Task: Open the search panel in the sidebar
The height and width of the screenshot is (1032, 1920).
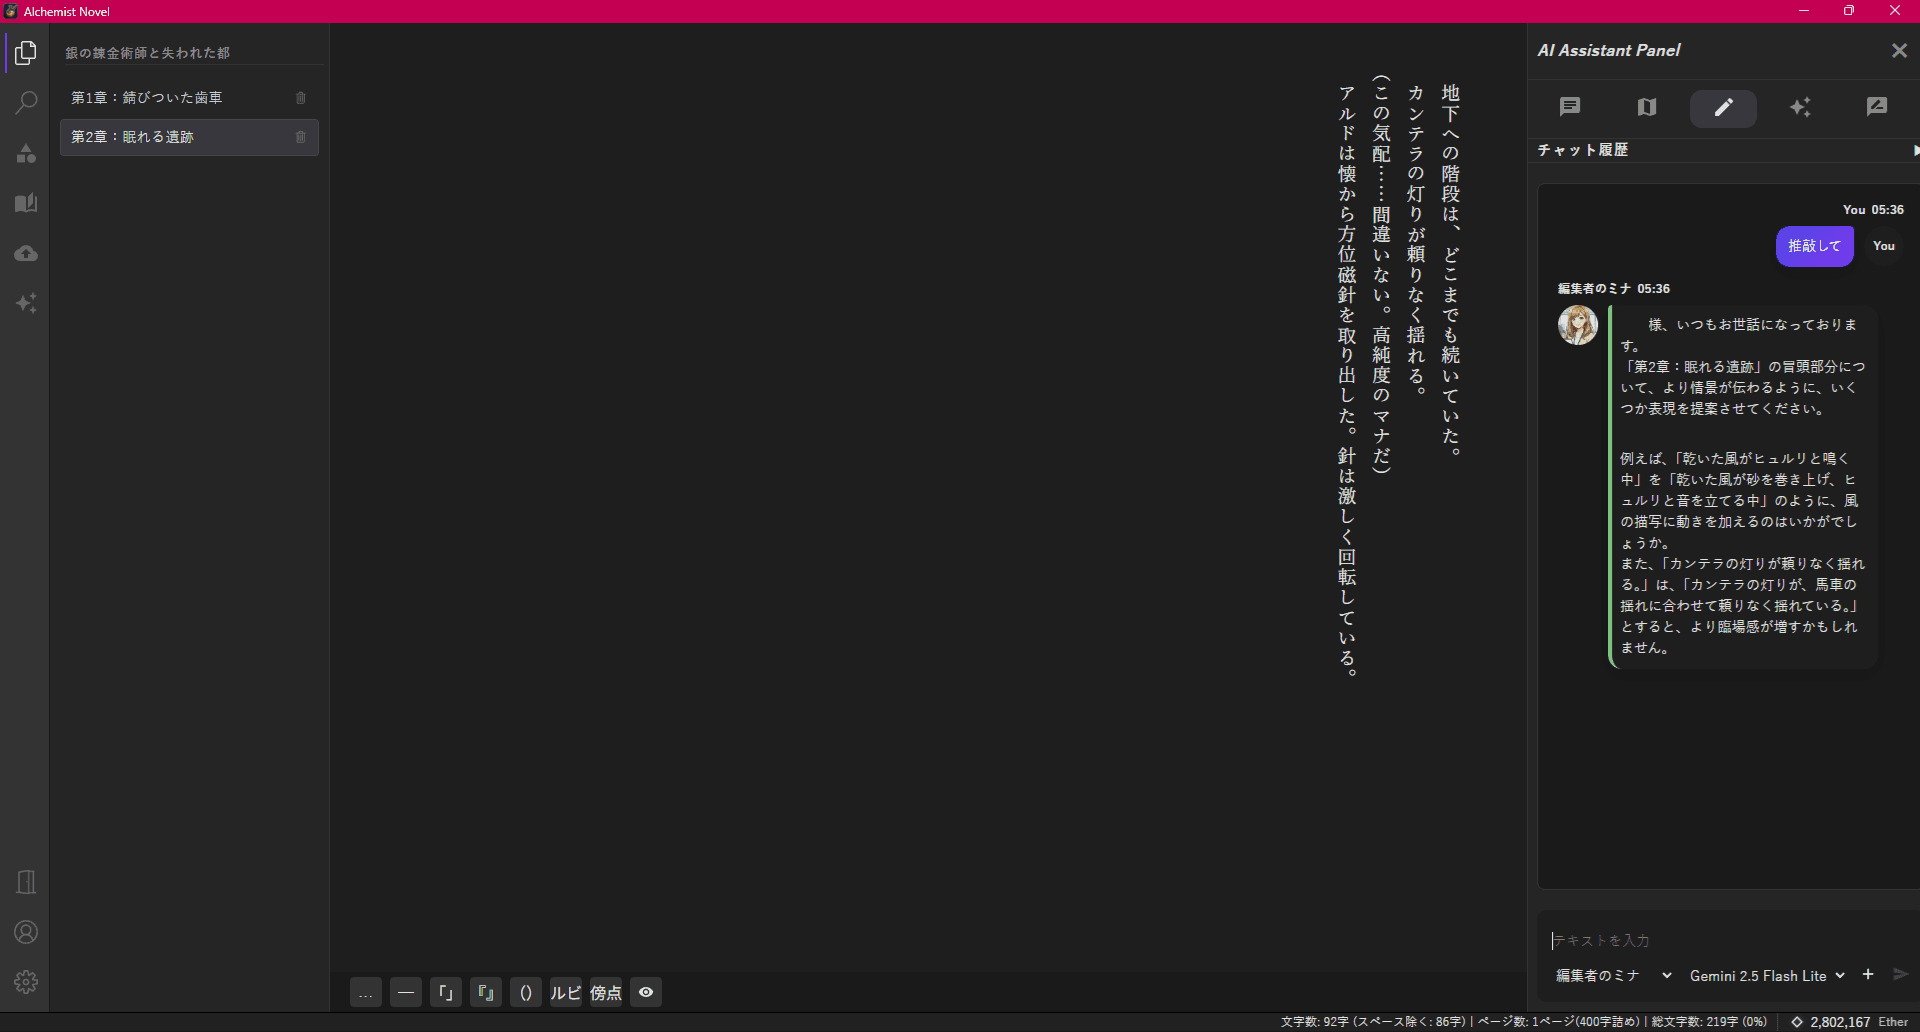Action: coord(26,103)
